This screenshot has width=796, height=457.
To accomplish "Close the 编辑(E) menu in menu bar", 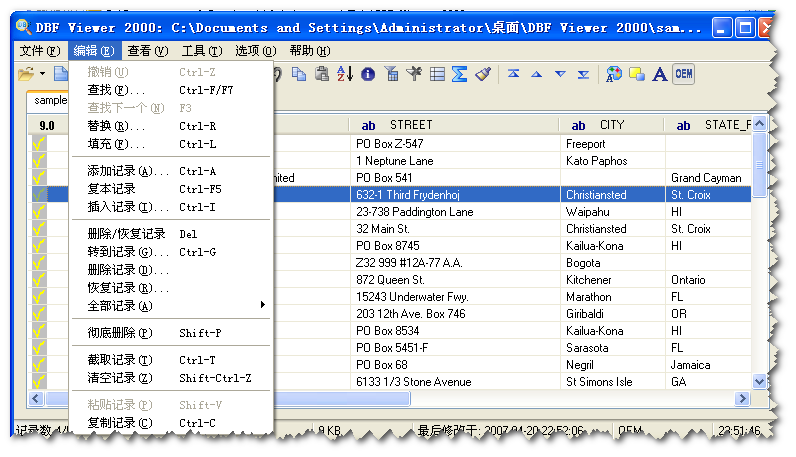I will pyautogui.click(x=94, y=51).
